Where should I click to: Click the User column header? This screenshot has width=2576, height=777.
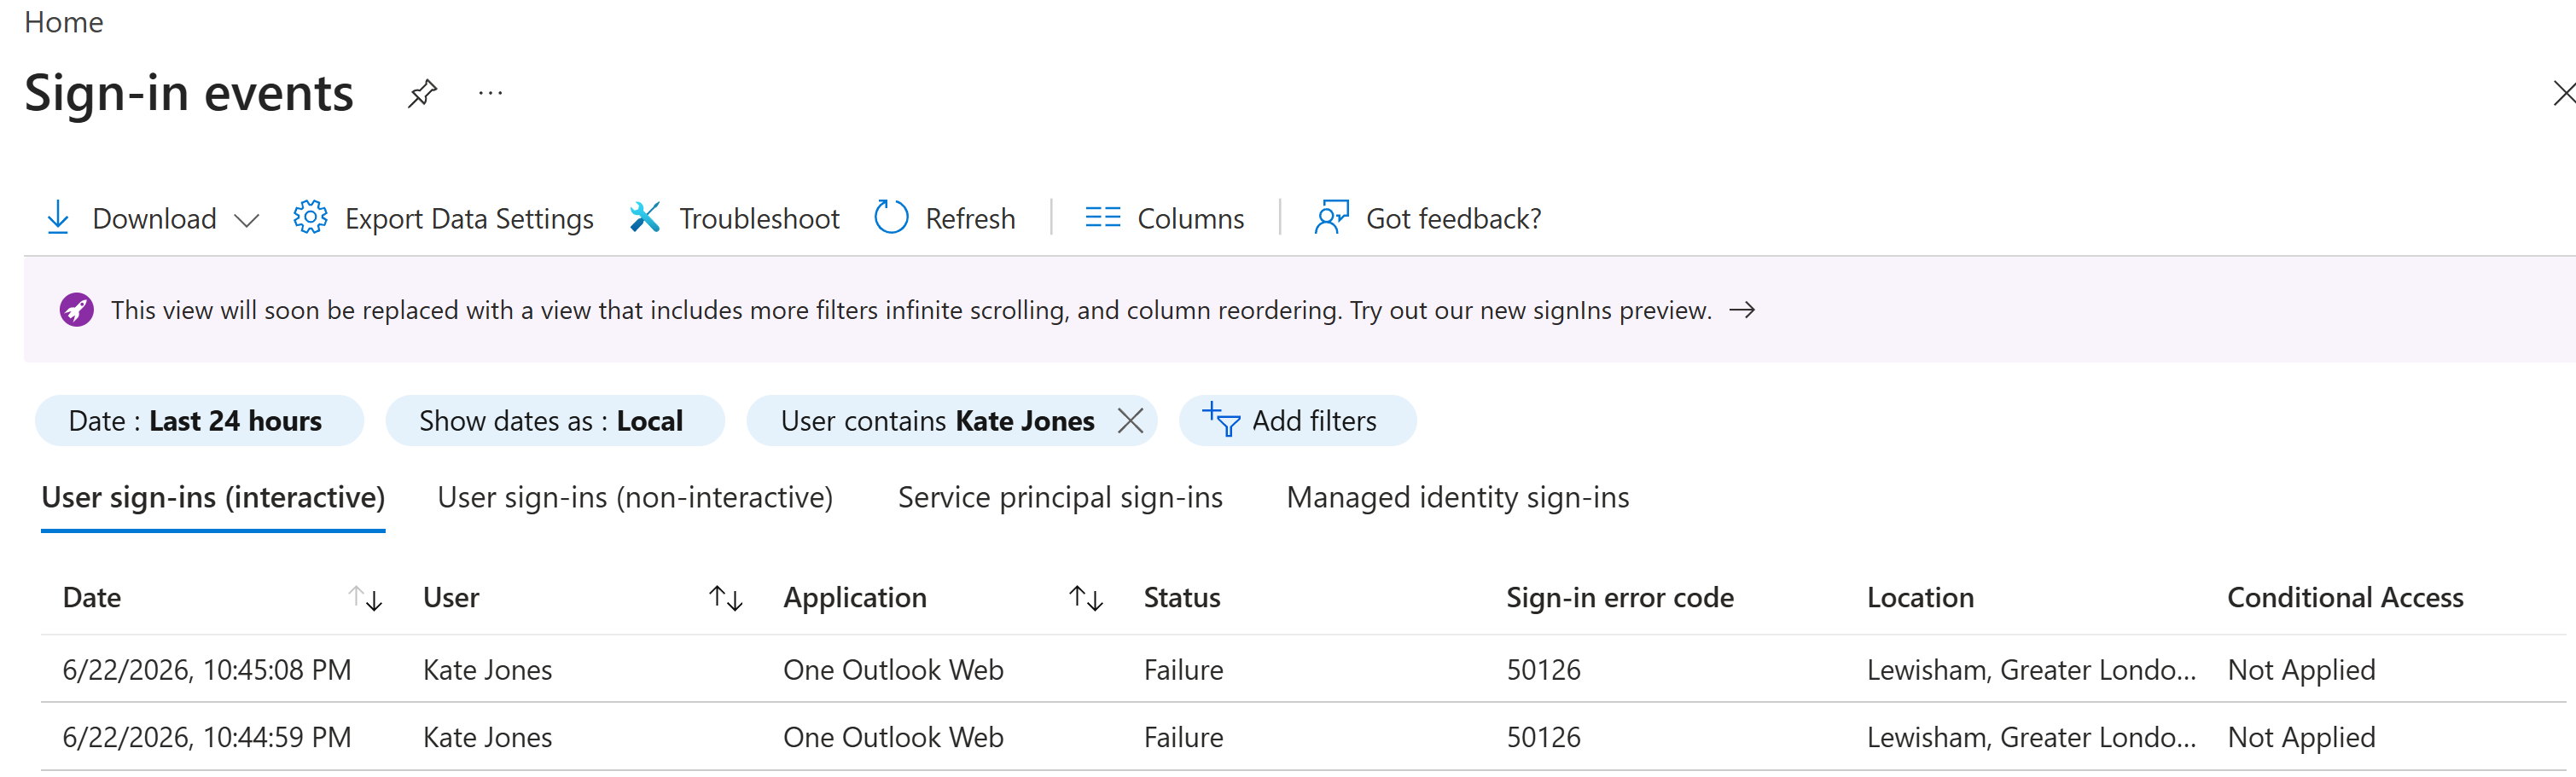[451, 598]
